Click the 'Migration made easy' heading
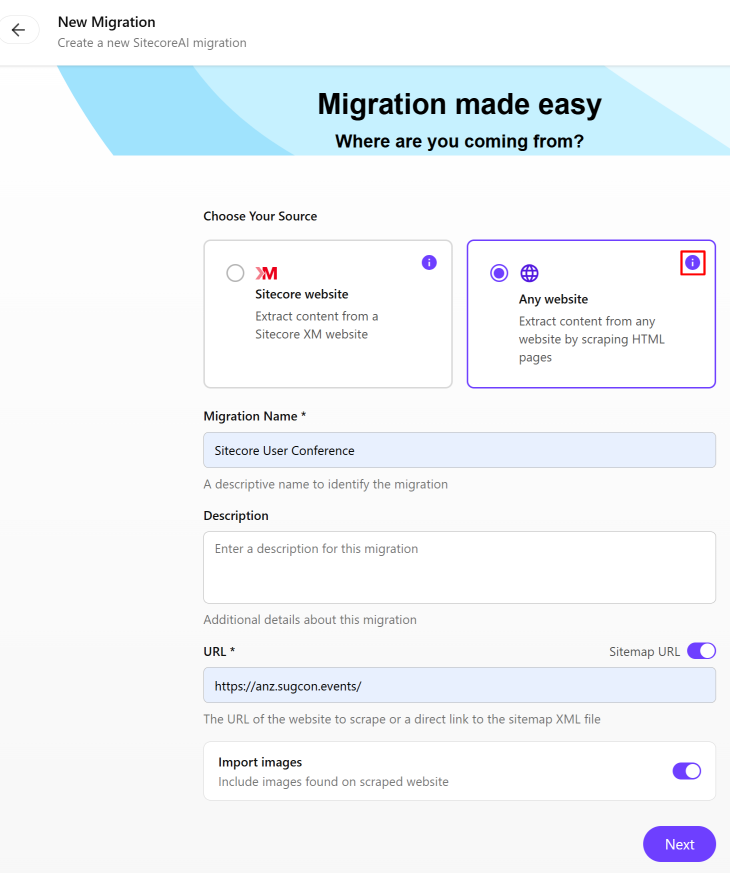Image resolution: width=730 pixels, height=873 pixels. click(459, 104)
